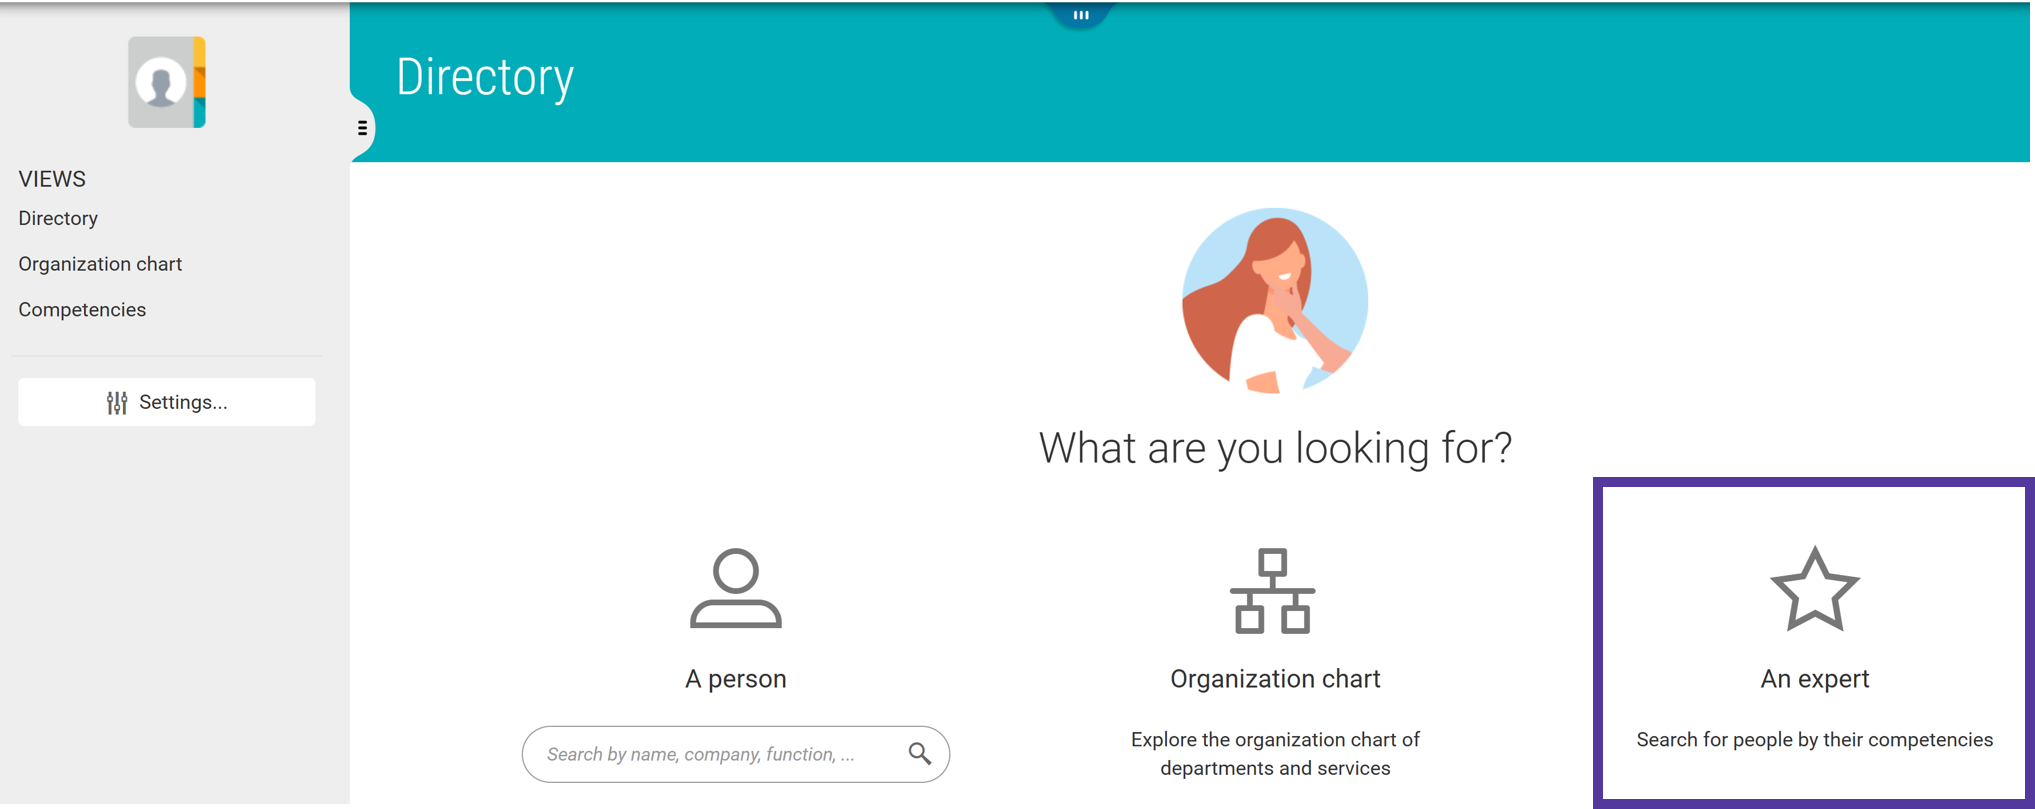Open the Directory view in sidebar
The image size is (2035, 809).
[58, 218]
